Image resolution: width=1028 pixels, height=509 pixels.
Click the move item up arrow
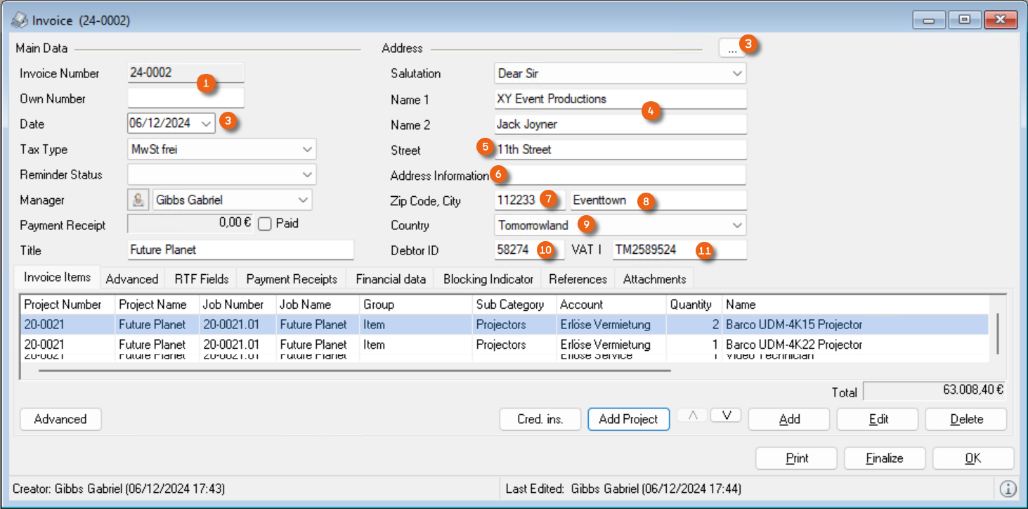pos(691,416)
